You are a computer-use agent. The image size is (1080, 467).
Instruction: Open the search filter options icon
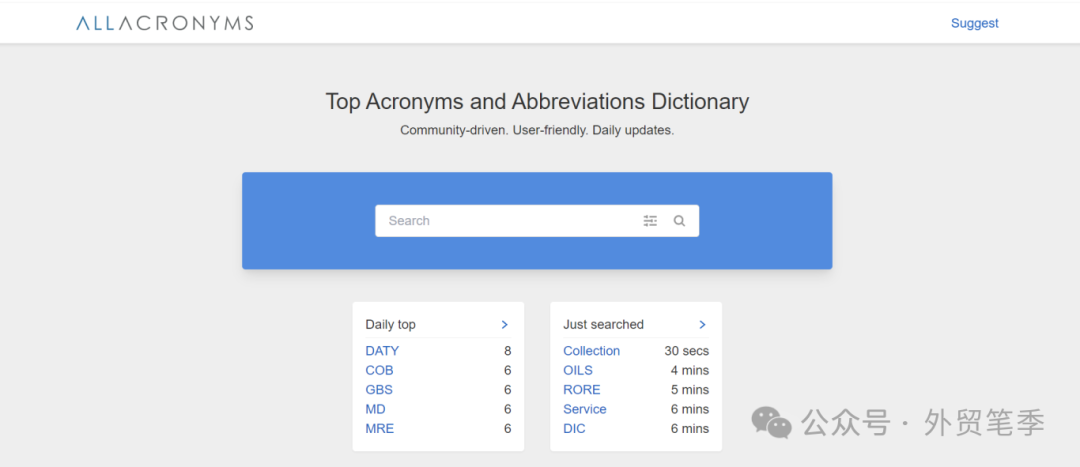click(650, 221)
